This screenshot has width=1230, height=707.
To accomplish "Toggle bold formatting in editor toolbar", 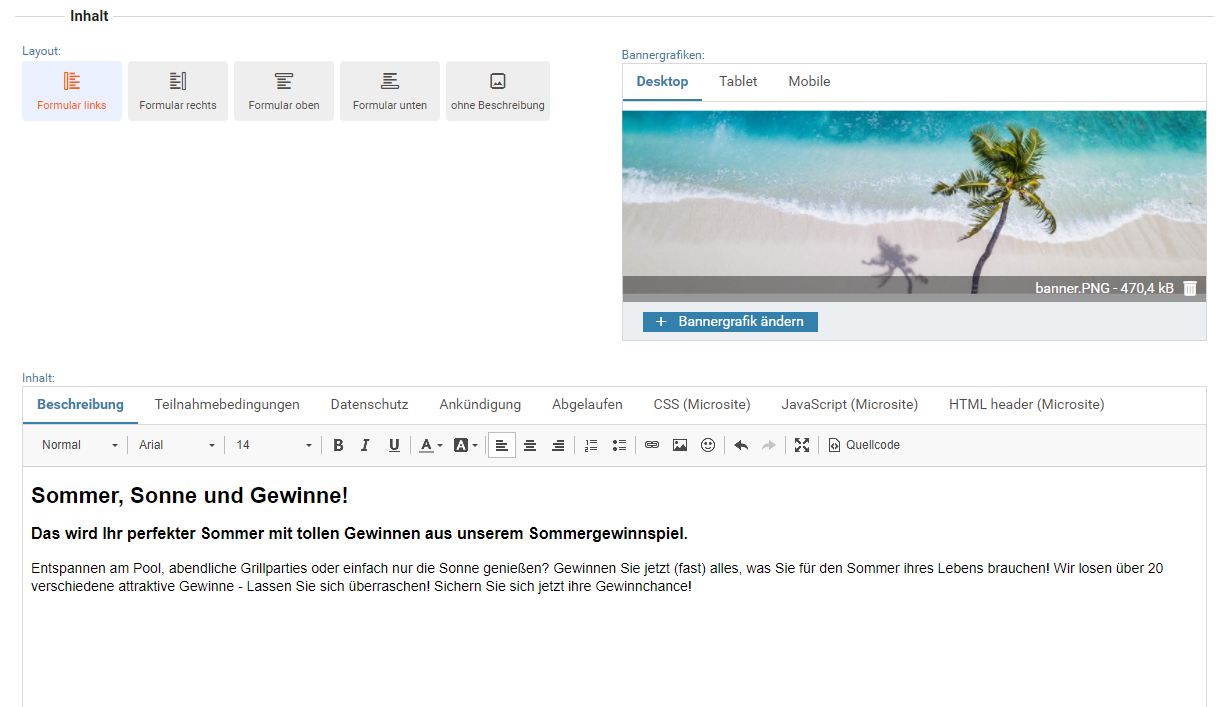I will 338,445.
